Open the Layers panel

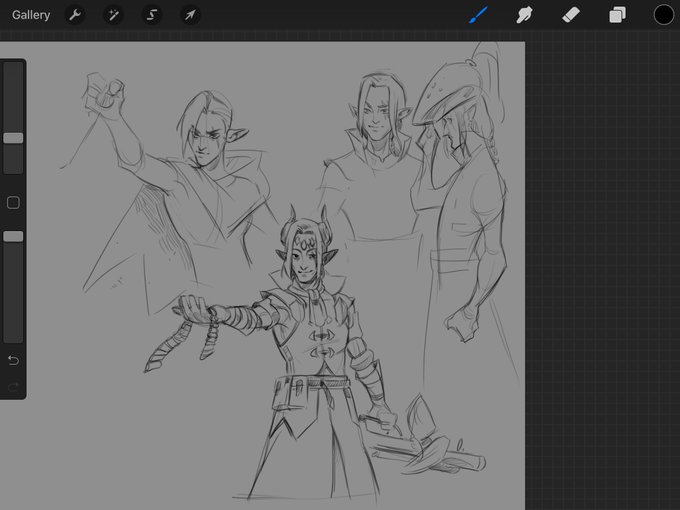pyautogui.click(x=617, y=15)
